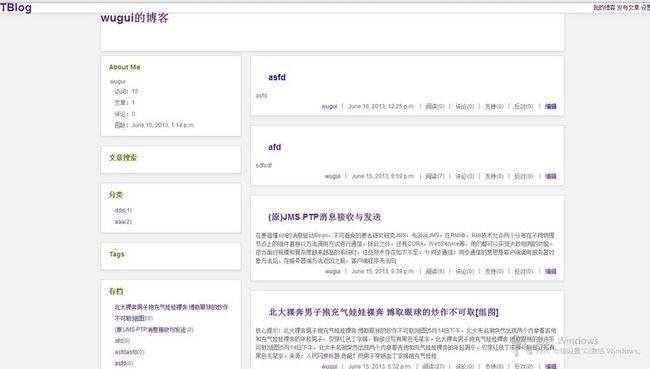The height and width of the screenshot is (369, 650).
Task: Click 支持(0) on the JMS PTP post
Action: (494, 271)
